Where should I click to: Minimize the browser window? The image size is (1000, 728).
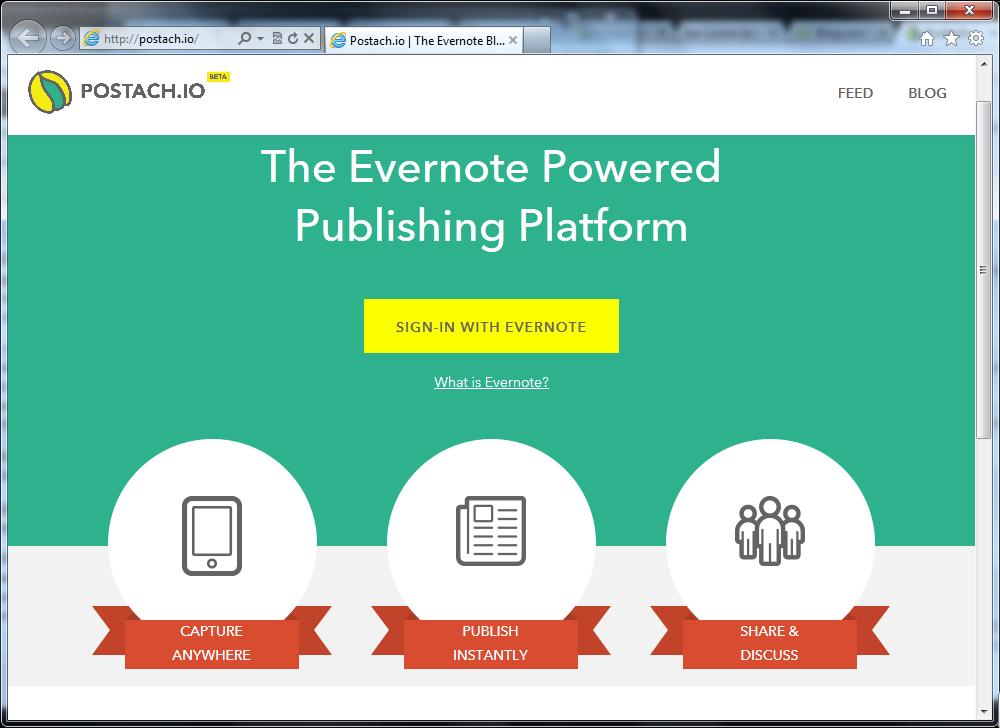coord(904,10)
